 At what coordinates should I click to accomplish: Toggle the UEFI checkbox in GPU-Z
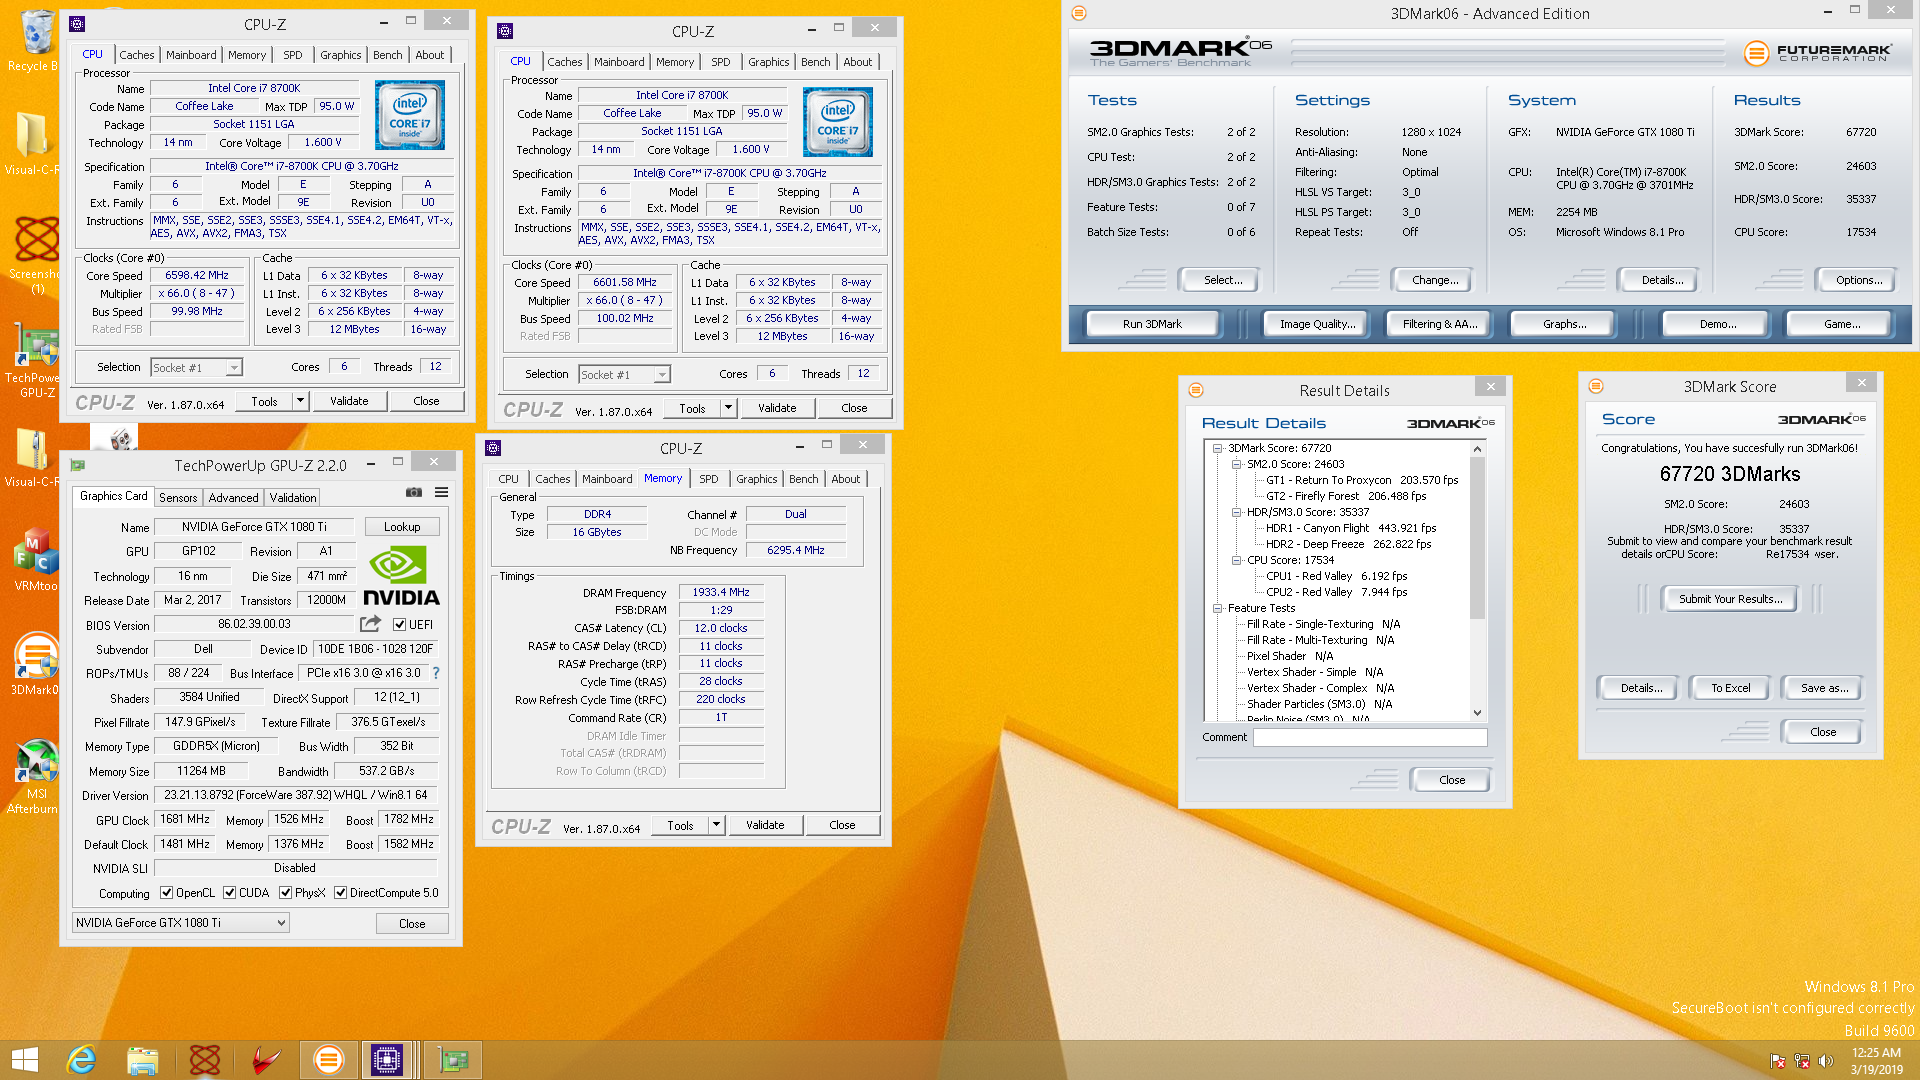399,625
